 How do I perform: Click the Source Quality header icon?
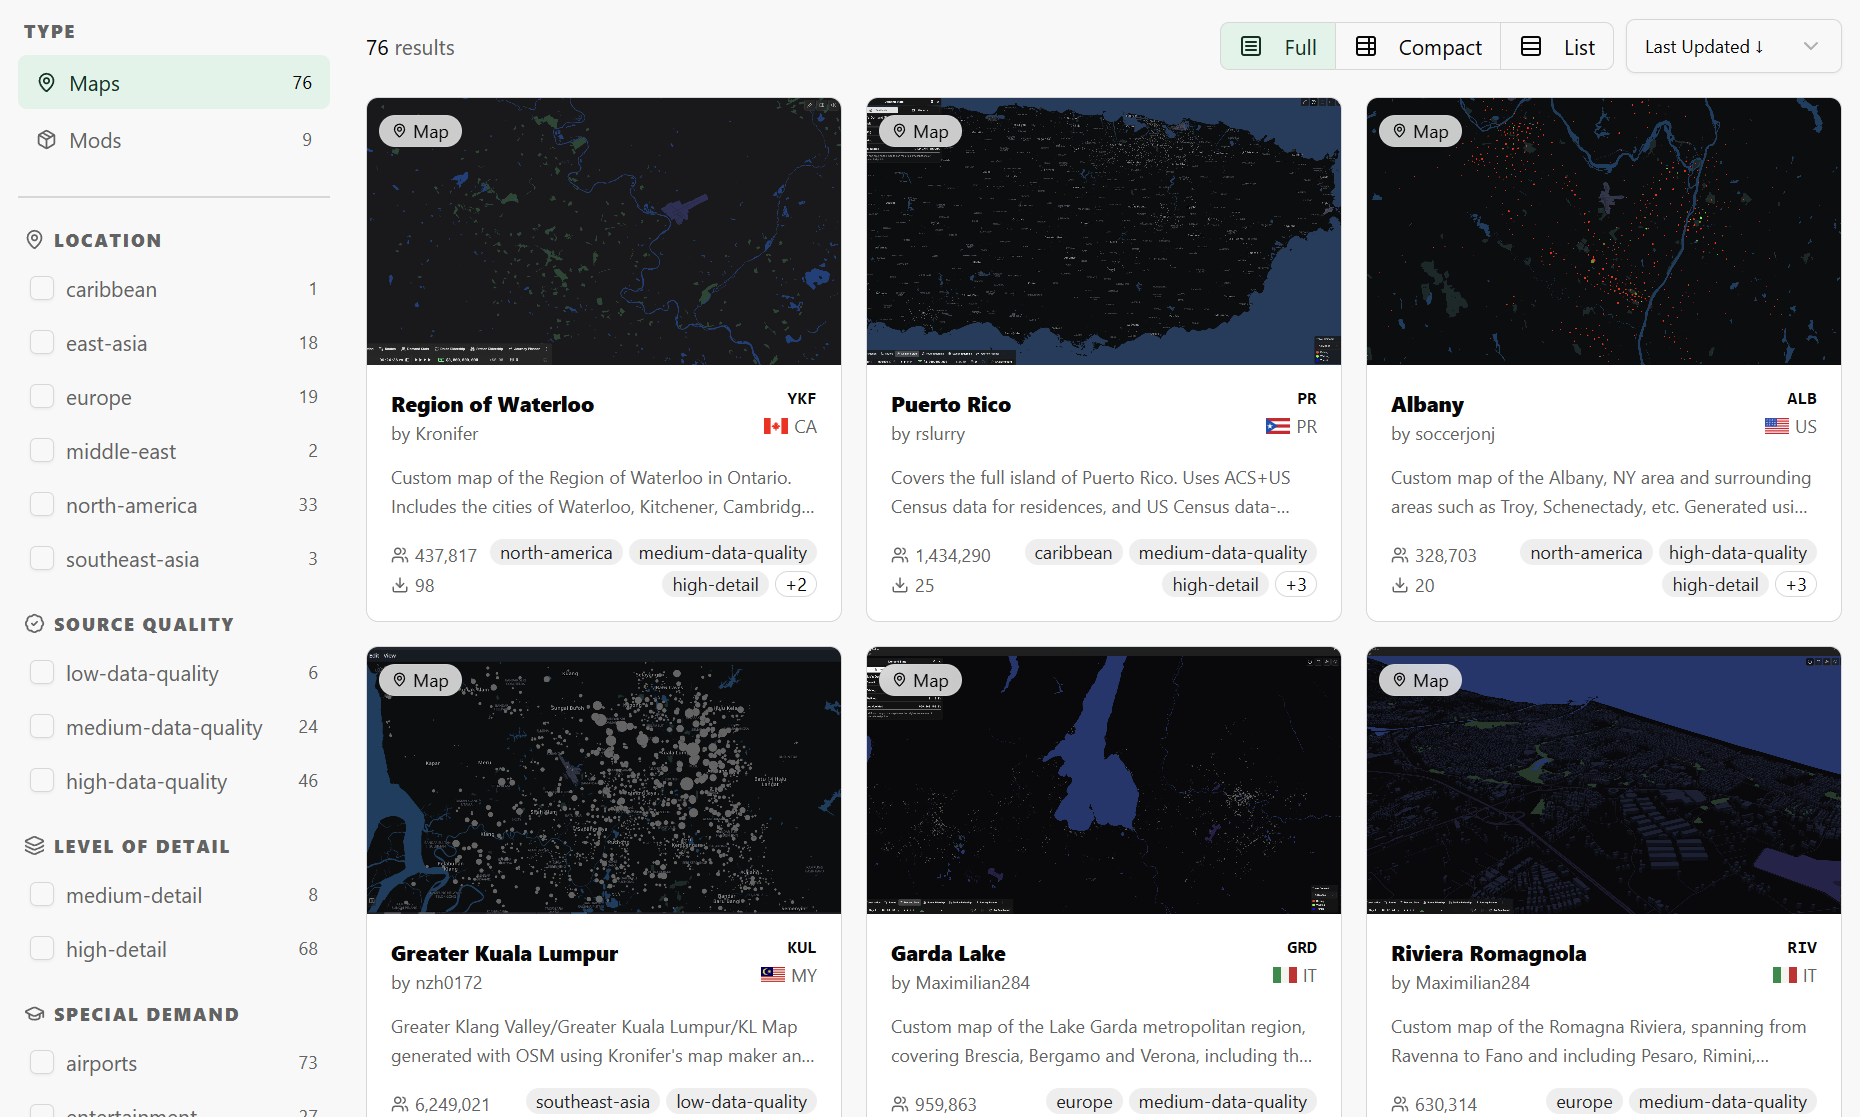[34, 623]
